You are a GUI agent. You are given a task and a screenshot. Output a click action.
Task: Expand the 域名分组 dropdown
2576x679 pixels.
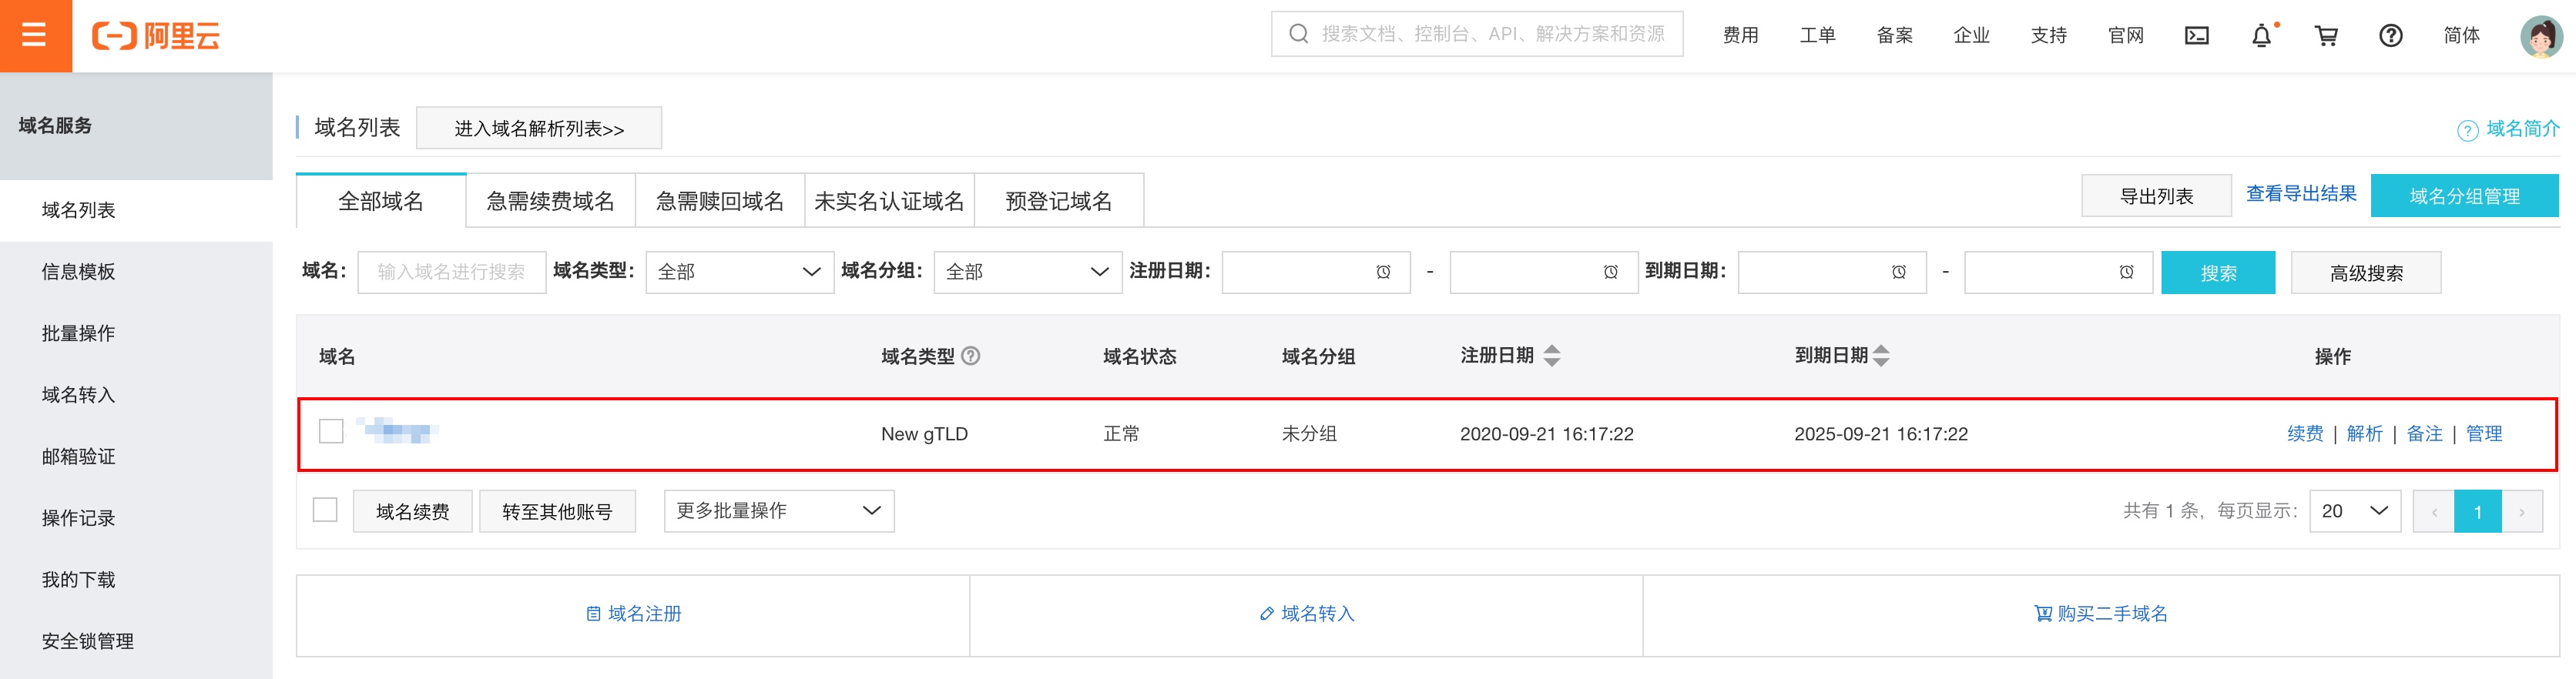[1027, 272]
